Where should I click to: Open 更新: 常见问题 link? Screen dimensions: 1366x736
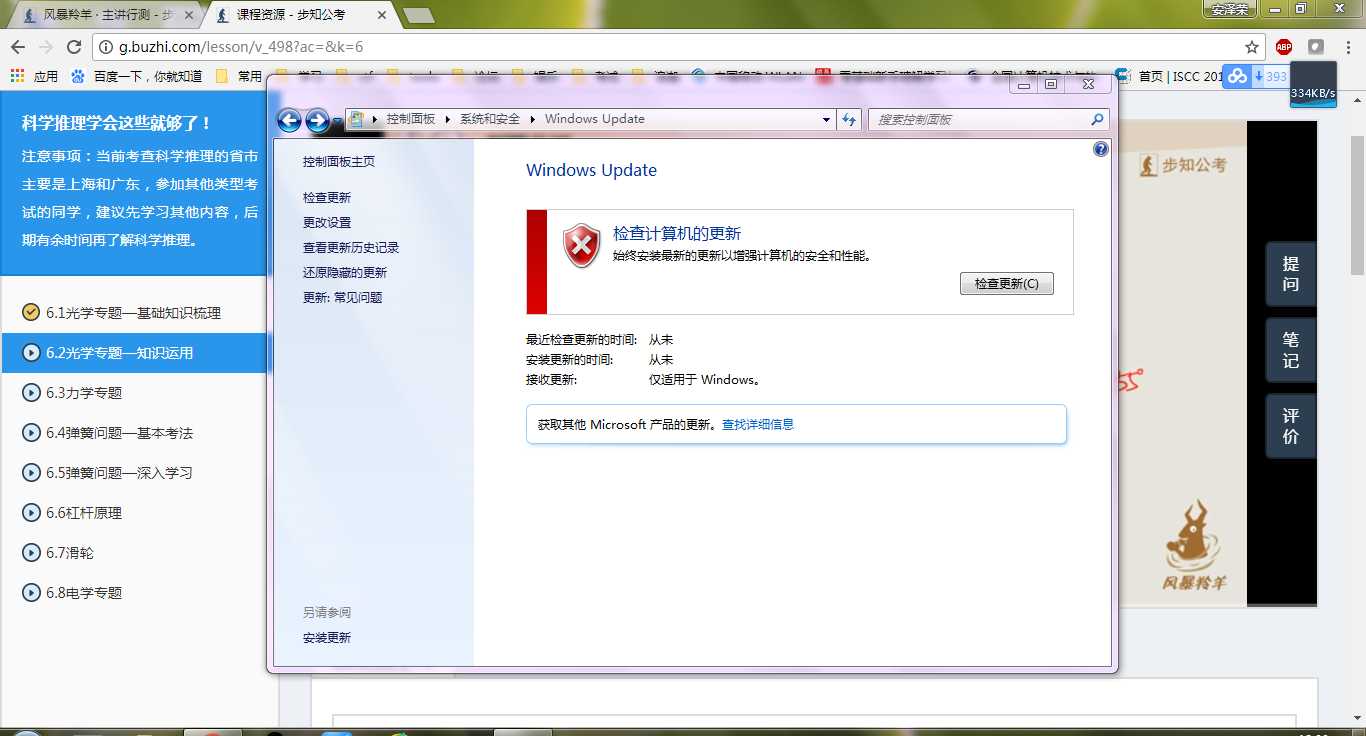343,298
